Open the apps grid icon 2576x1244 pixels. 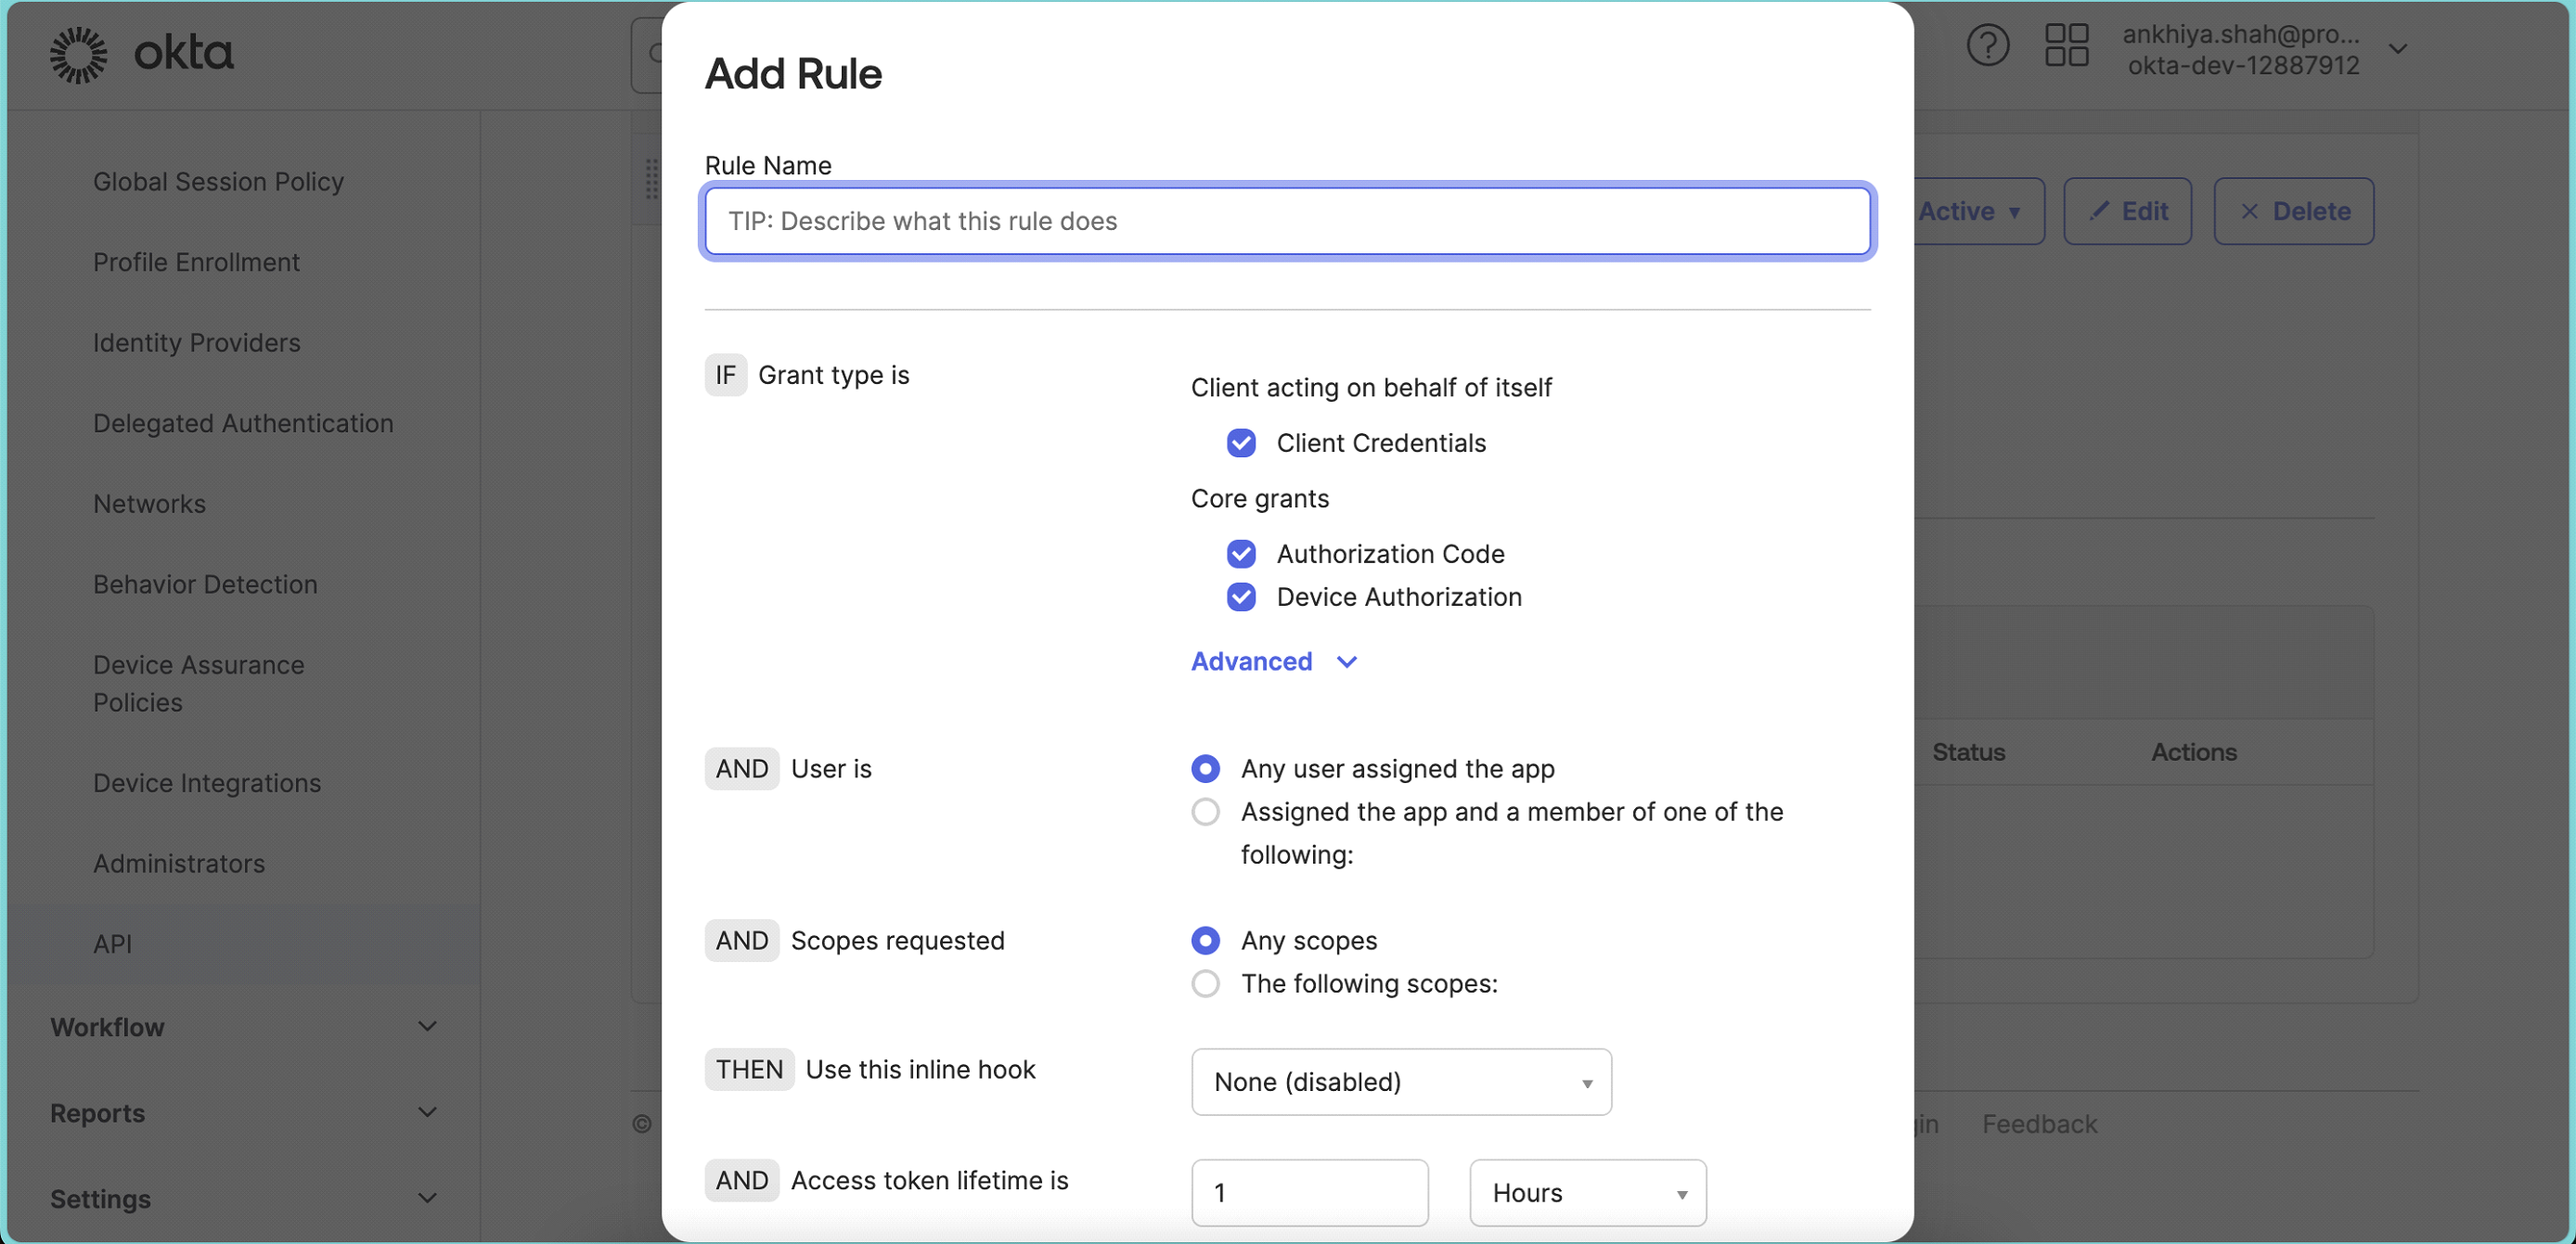coord(2066,46)
